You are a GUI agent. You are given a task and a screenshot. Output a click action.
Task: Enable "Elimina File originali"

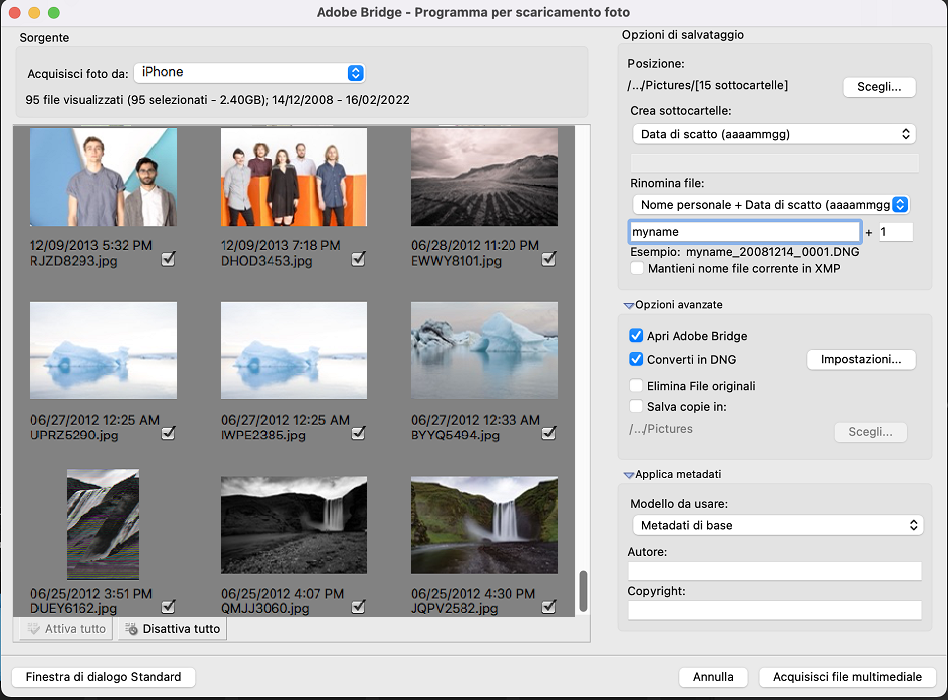click(x=636, y=384)
